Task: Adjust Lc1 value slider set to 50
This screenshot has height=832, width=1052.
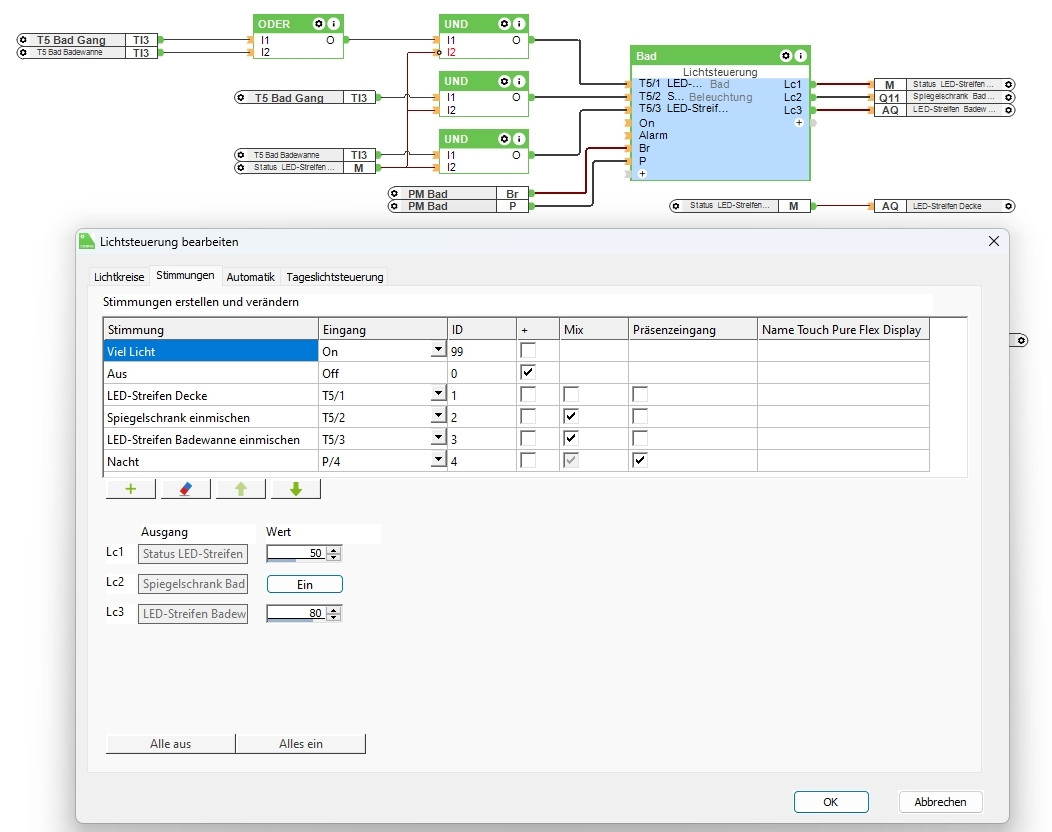Action: 298,554
